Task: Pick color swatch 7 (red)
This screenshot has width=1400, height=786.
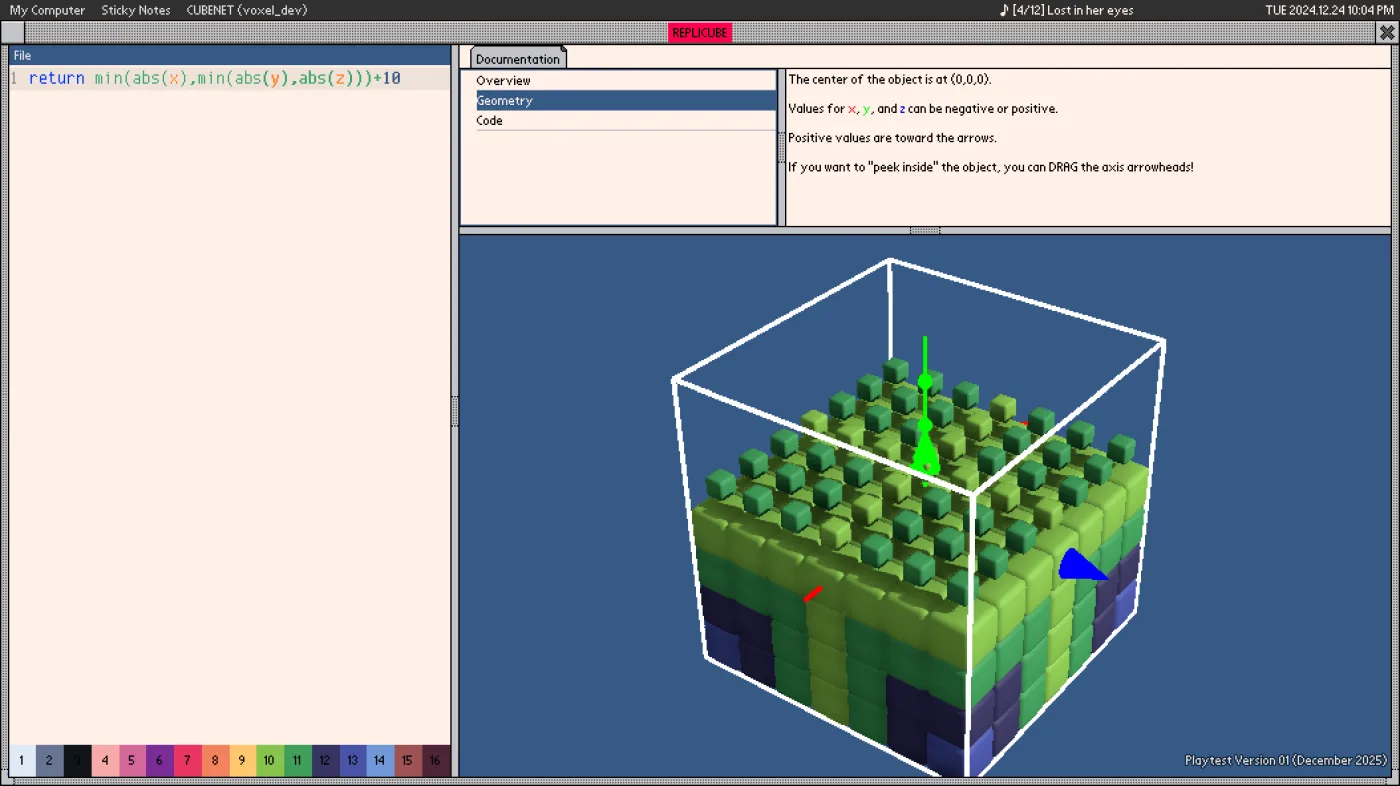Action: tap(187, 760)
